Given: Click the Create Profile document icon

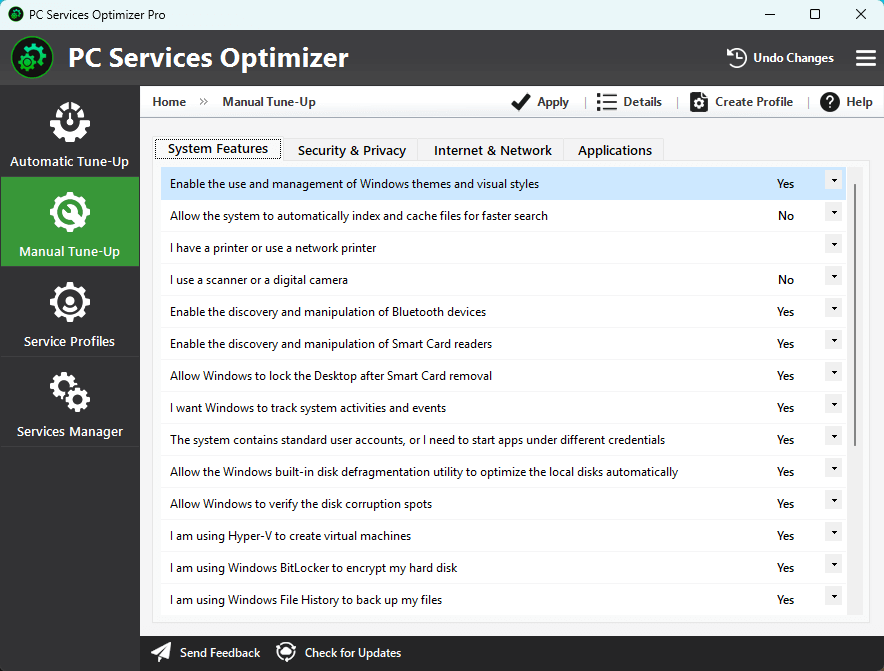Looking at the screenshot, I should coord(699,102).
